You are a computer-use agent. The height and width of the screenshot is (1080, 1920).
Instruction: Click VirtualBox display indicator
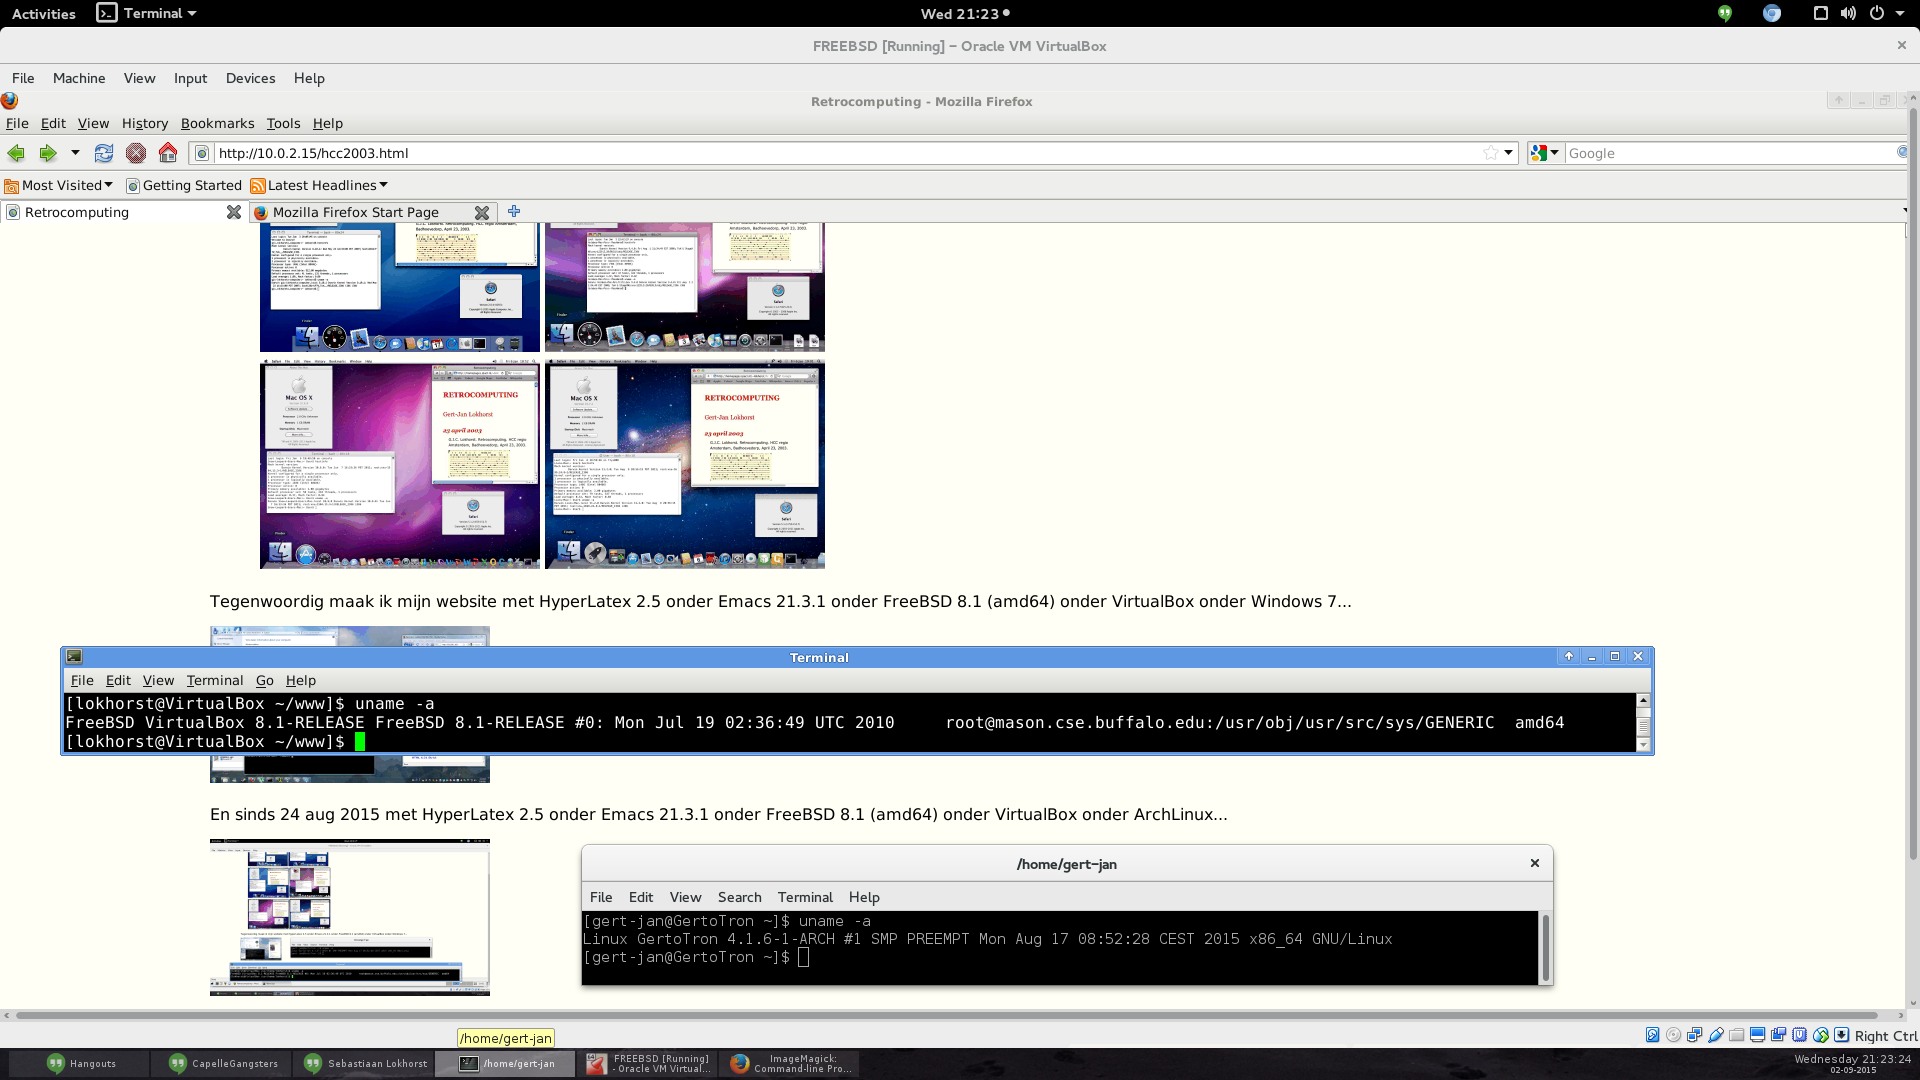1757,1035
